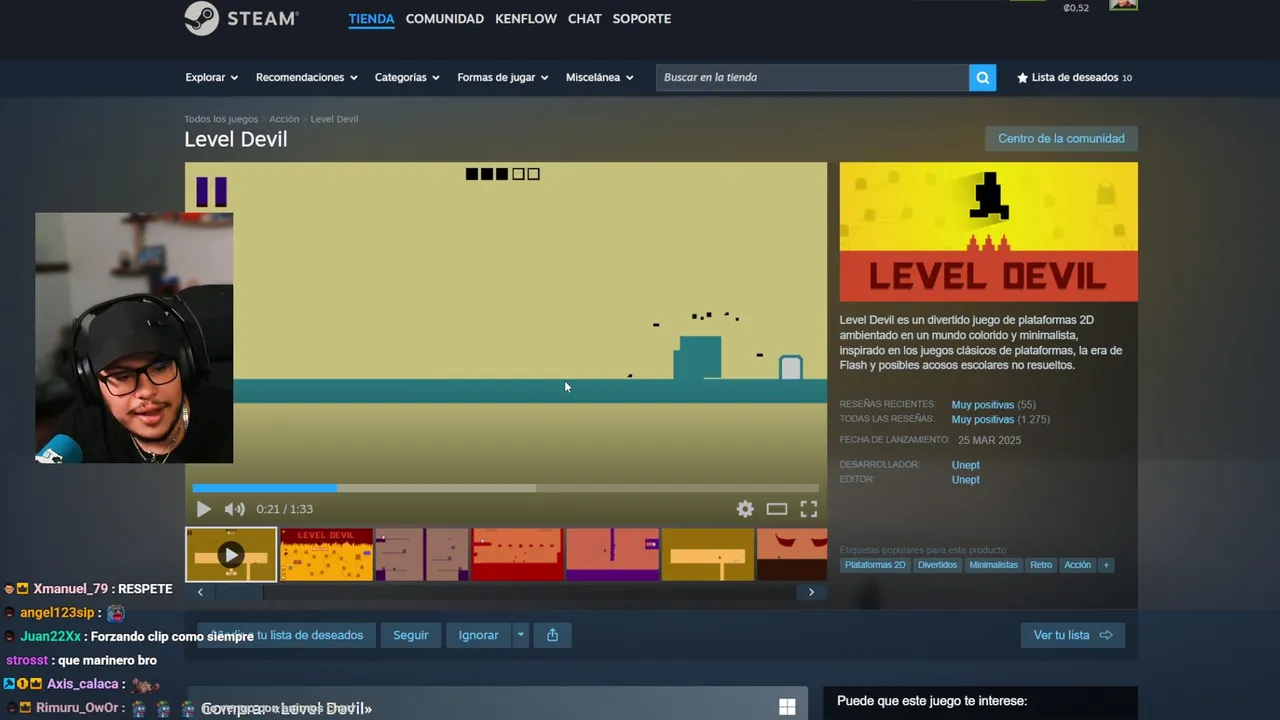The width and height of the screenshot is (1280, 720).
Task: Click the magnifying glass search button
Action: 982,78
